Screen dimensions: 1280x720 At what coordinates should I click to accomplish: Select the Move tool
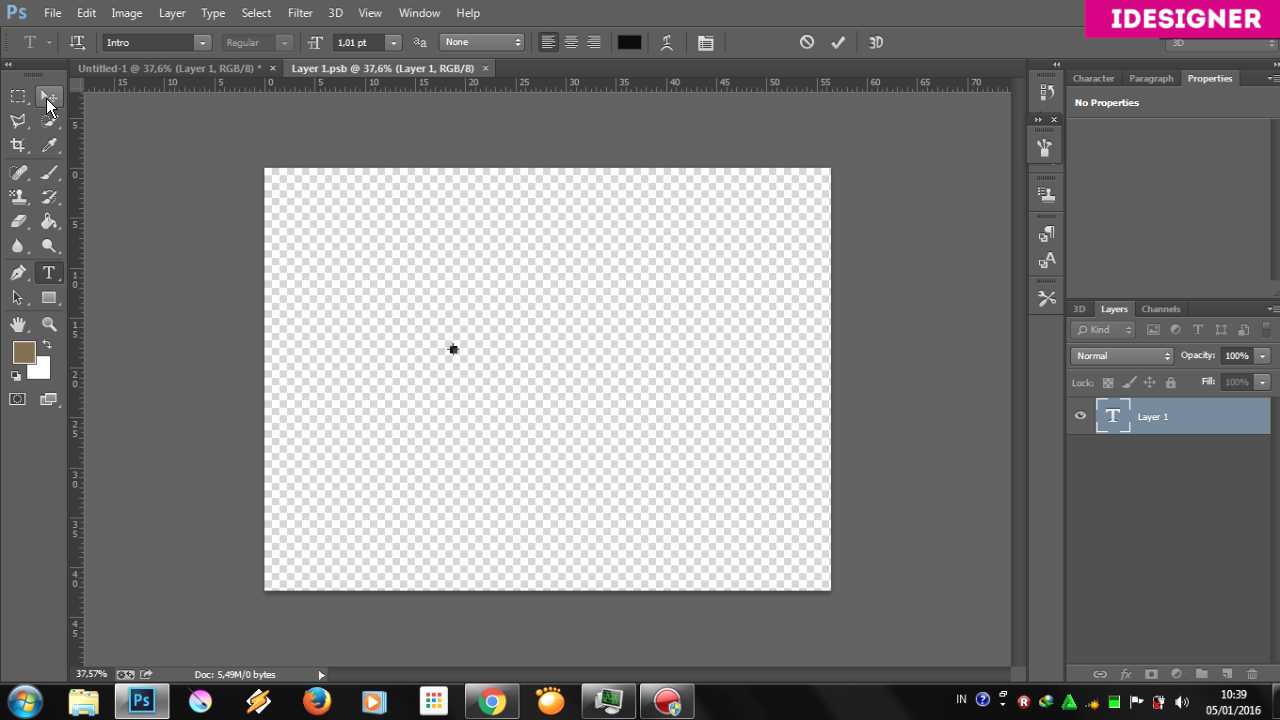point(48,96)
